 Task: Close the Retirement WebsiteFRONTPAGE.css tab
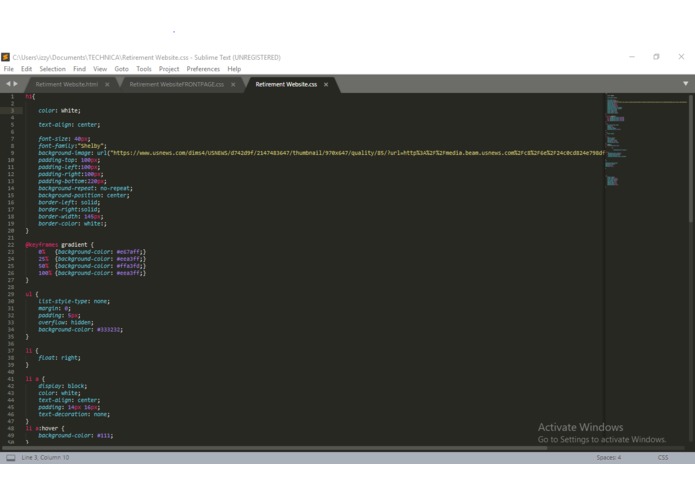[x=233, y=85]
